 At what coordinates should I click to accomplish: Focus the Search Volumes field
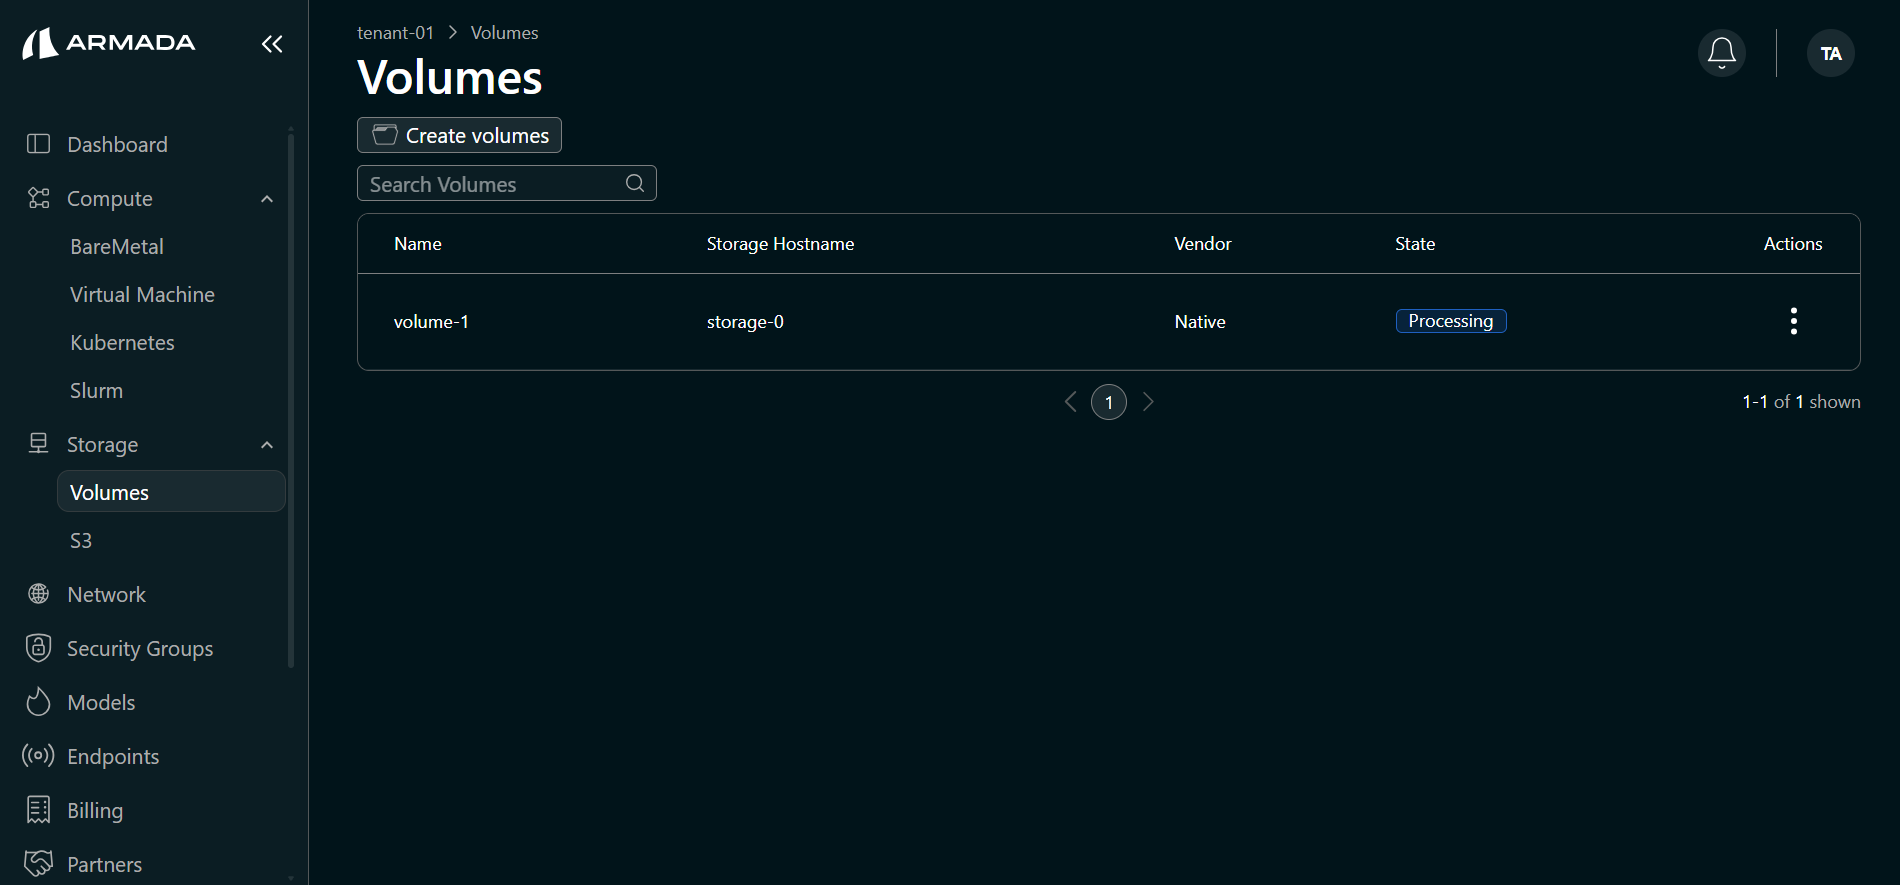pos(507,183)
